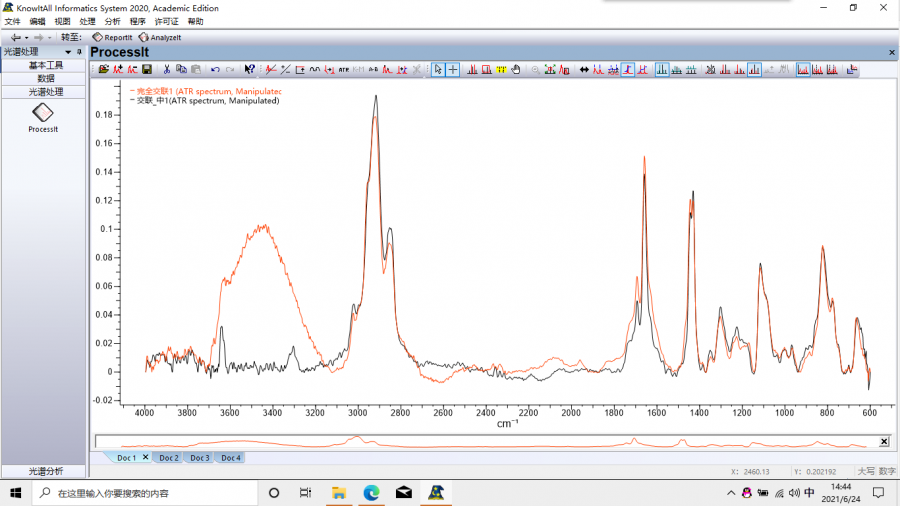Click the open file folder icon
This screenshot has height=506, width=900.
point(103,70)
